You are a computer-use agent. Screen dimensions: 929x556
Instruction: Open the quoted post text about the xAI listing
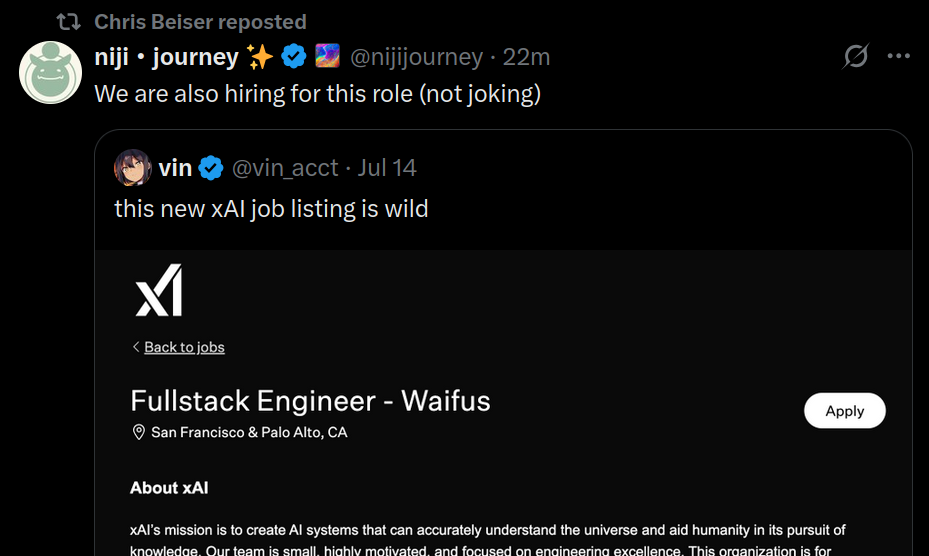tap(271, 209)
